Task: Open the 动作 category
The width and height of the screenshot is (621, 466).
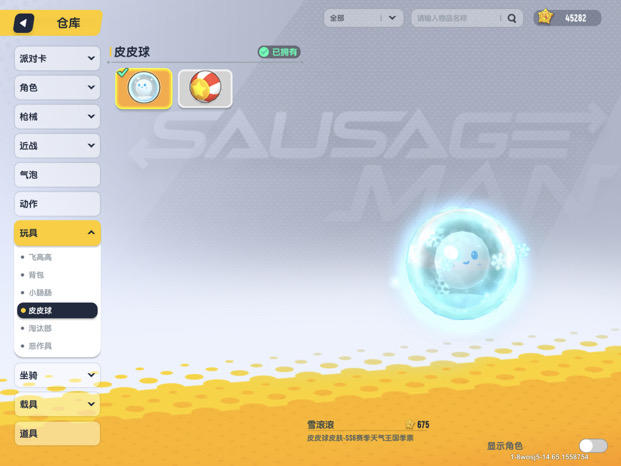Action: (x=57, y=204)
